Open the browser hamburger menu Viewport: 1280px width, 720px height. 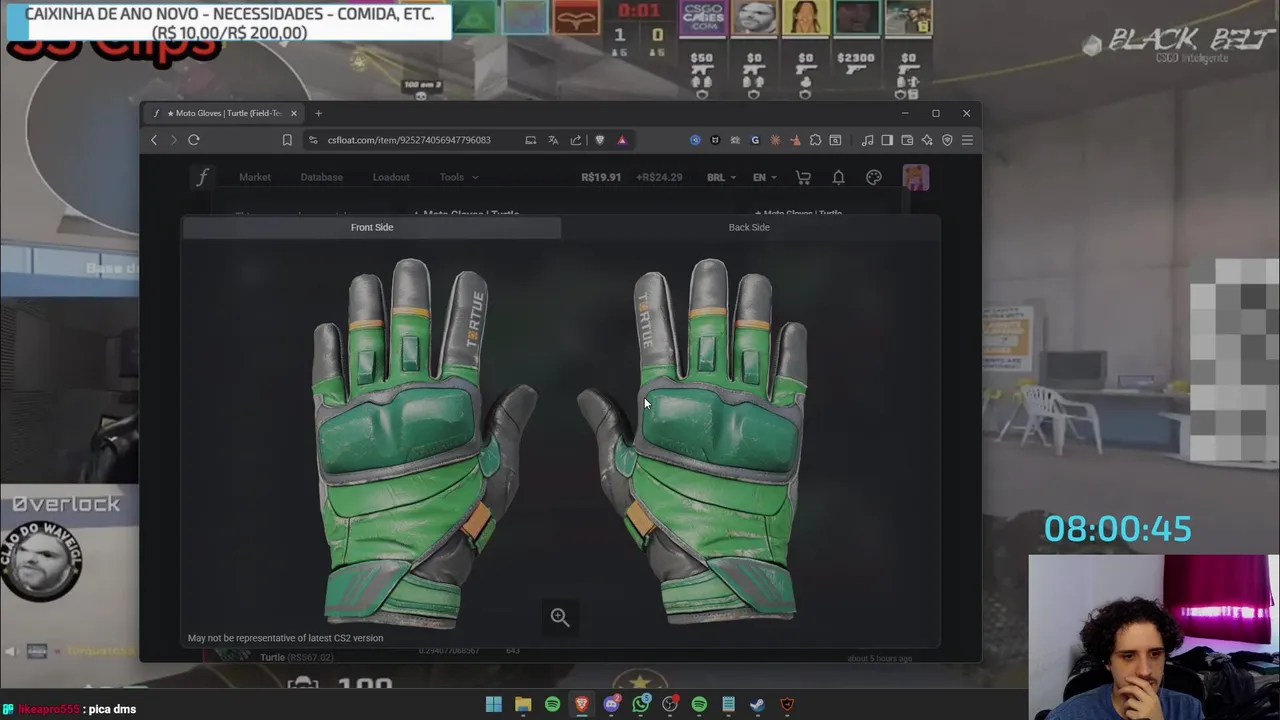coord(967,140)
